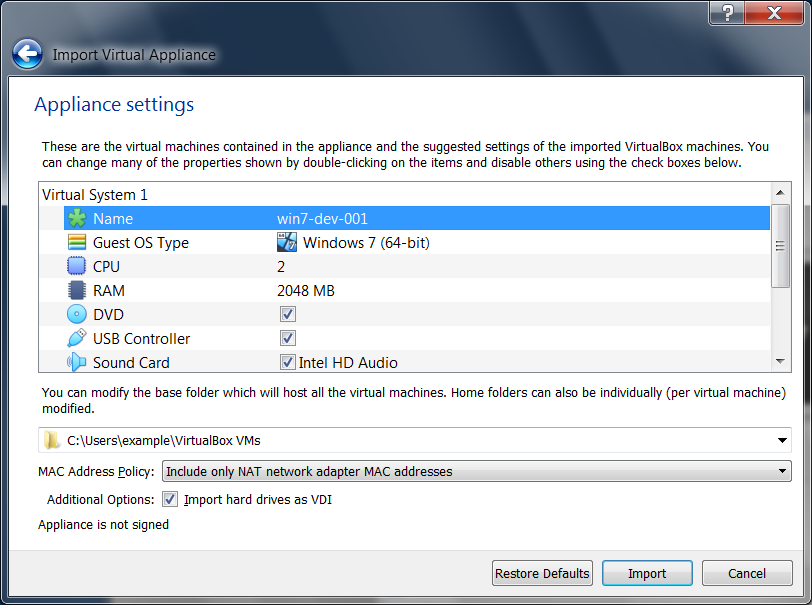
Task: Click the Windows 7 (64-bit) value
Action: pos(366,242)
